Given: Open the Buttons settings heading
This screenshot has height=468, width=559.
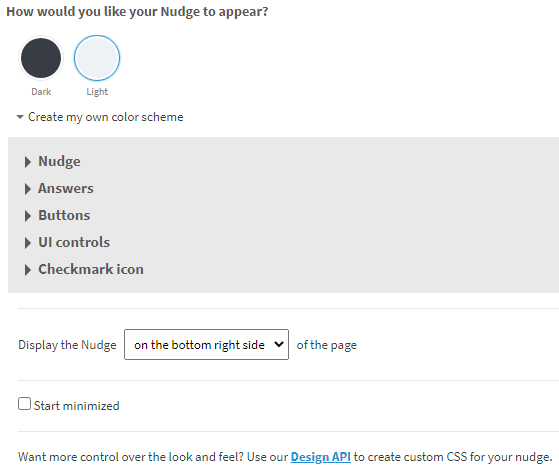Looking at the screenshot, I should pos(64,215).
